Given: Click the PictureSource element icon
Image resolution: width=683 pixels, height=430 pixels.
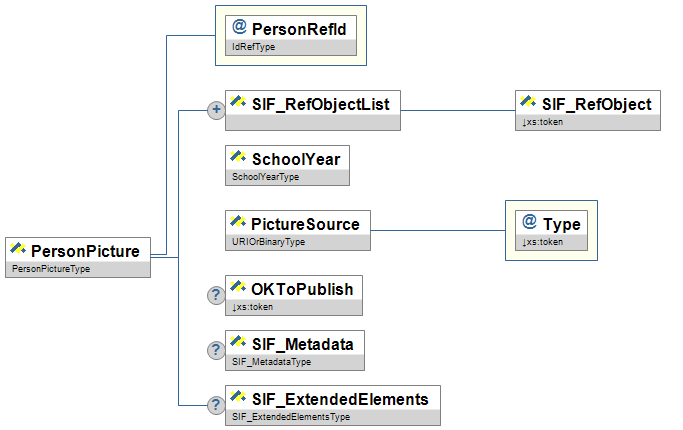Looking at the screenshot, I should 238,222.
